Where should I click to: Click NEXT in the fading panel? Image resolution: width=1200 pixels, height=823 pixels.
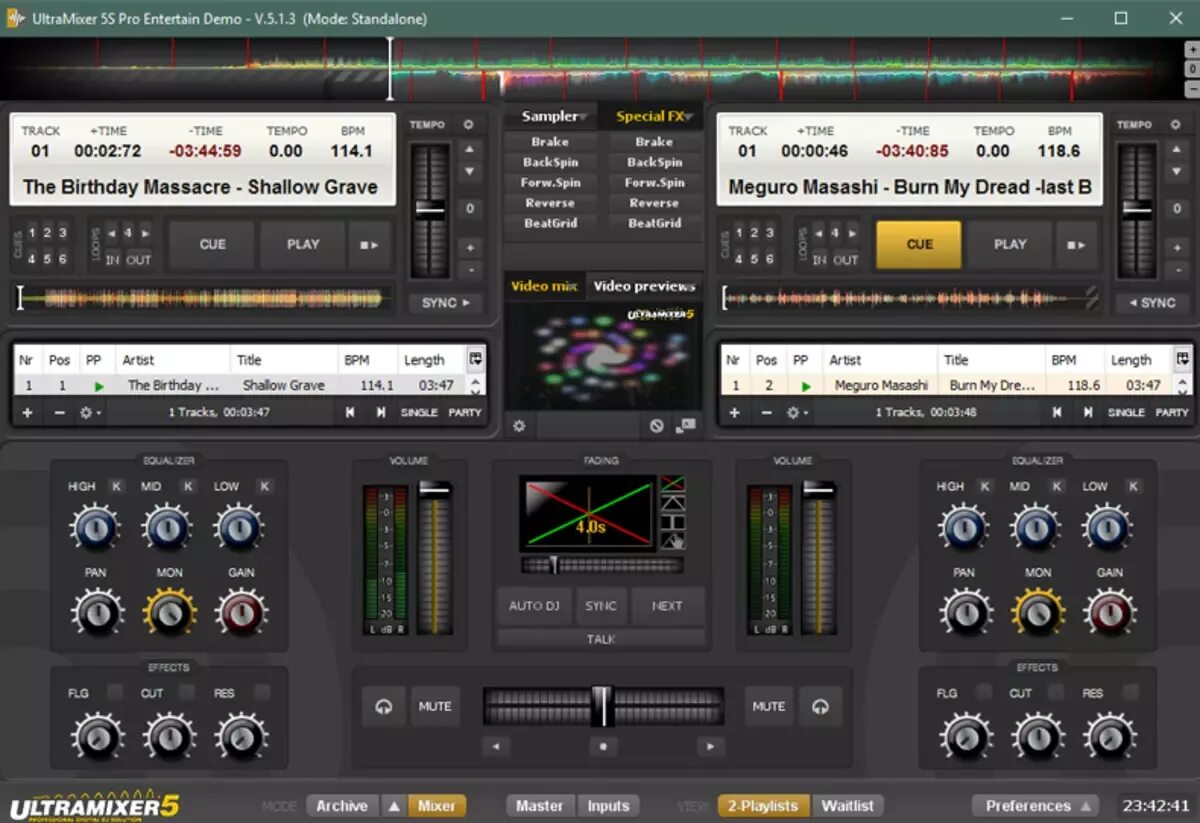(x=667, y=606)
